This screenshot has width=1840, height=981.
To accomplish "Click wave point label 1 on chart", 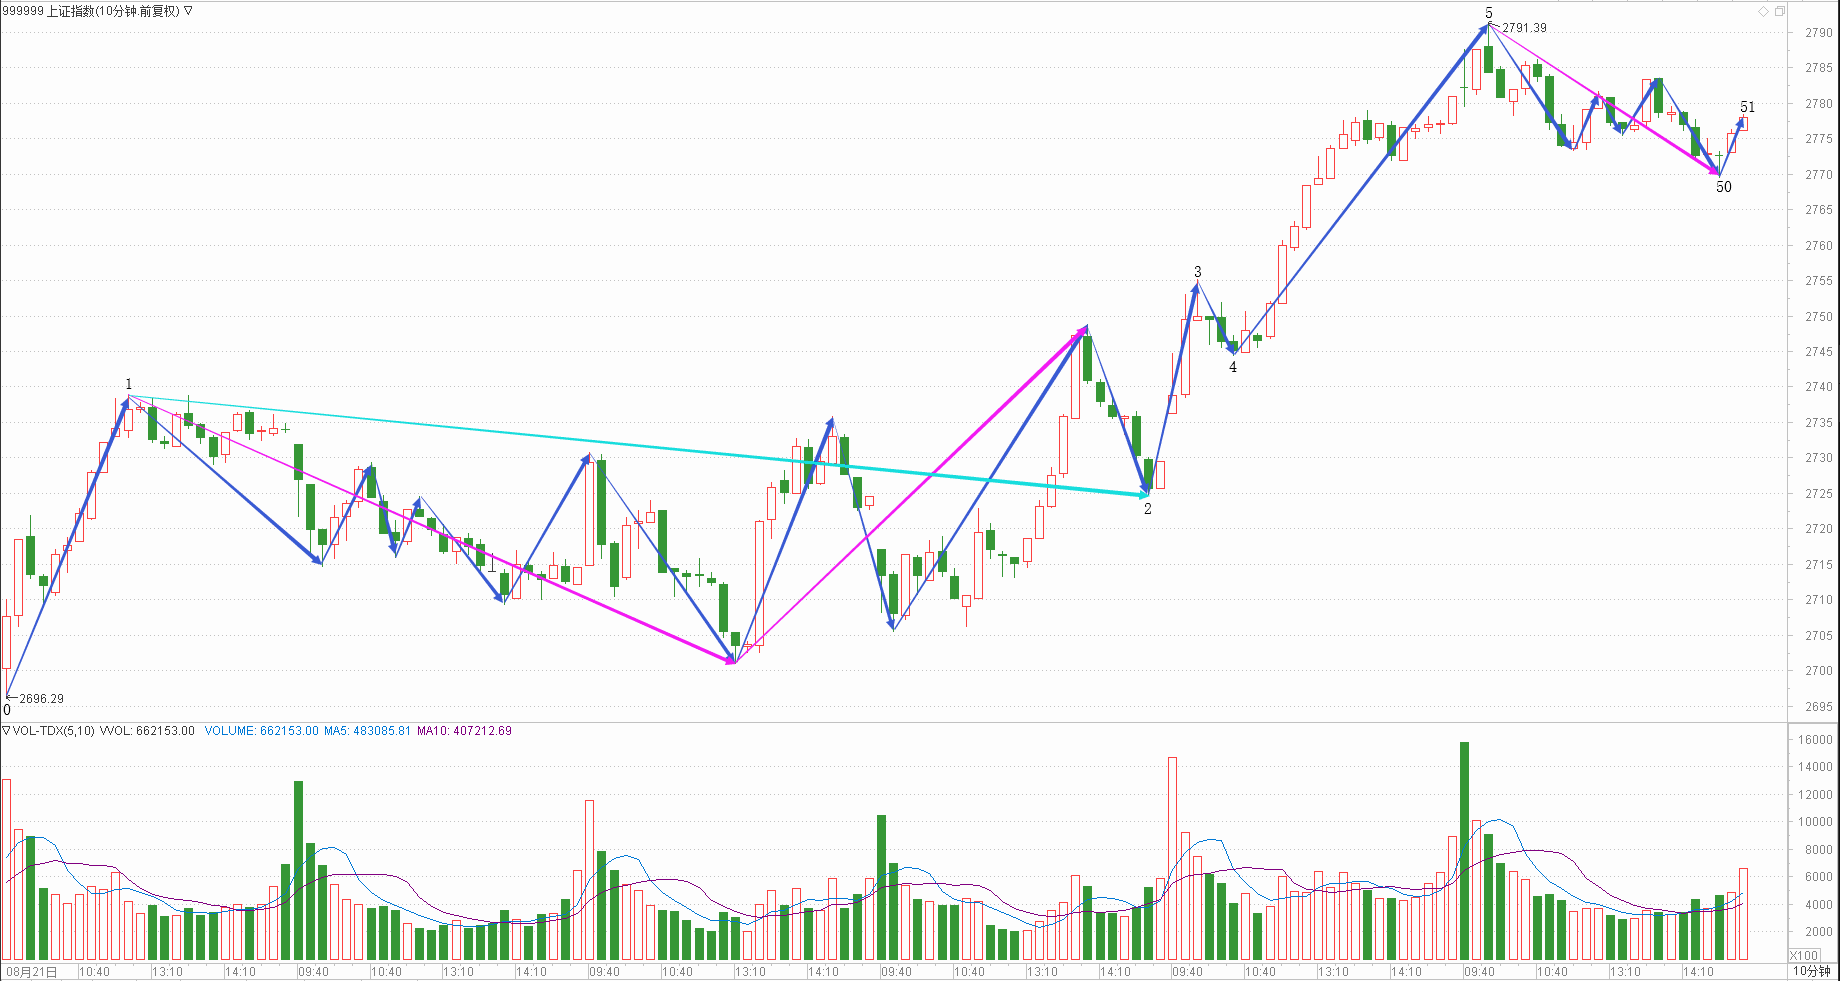I will (x=128, y=384).
